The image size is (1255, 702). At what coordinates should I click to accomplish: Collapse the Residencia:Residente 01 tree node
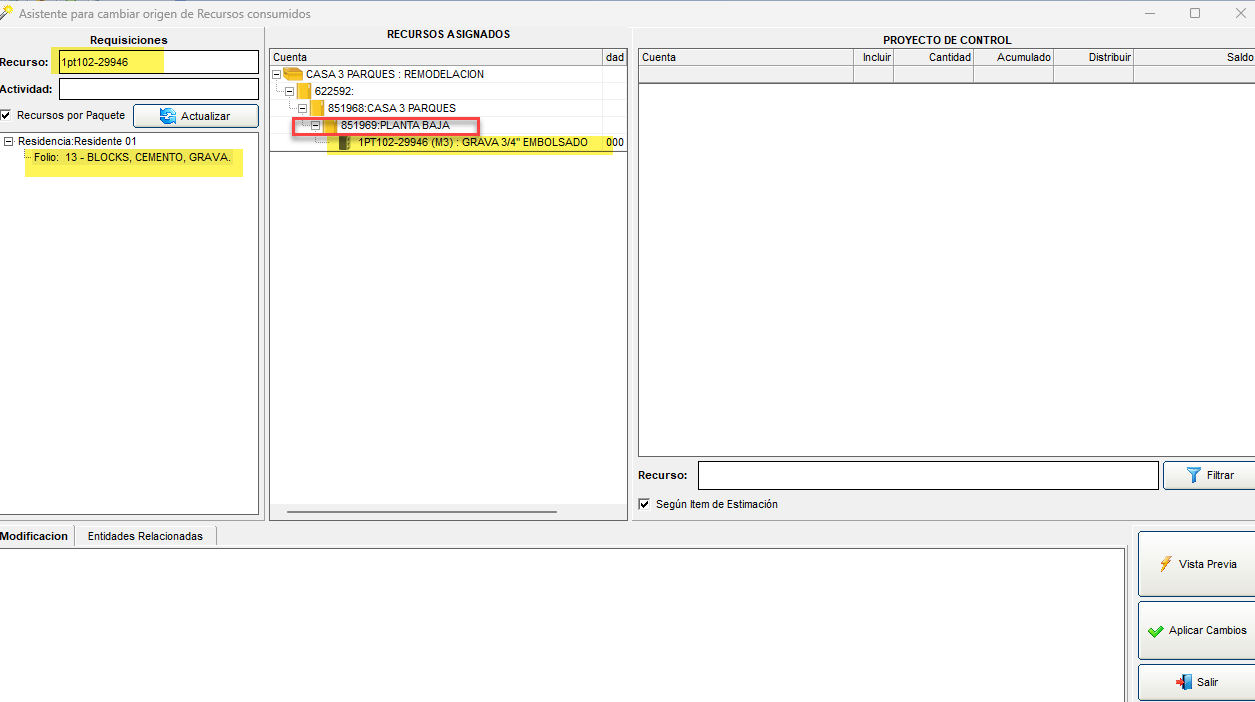tap(8, 142)
